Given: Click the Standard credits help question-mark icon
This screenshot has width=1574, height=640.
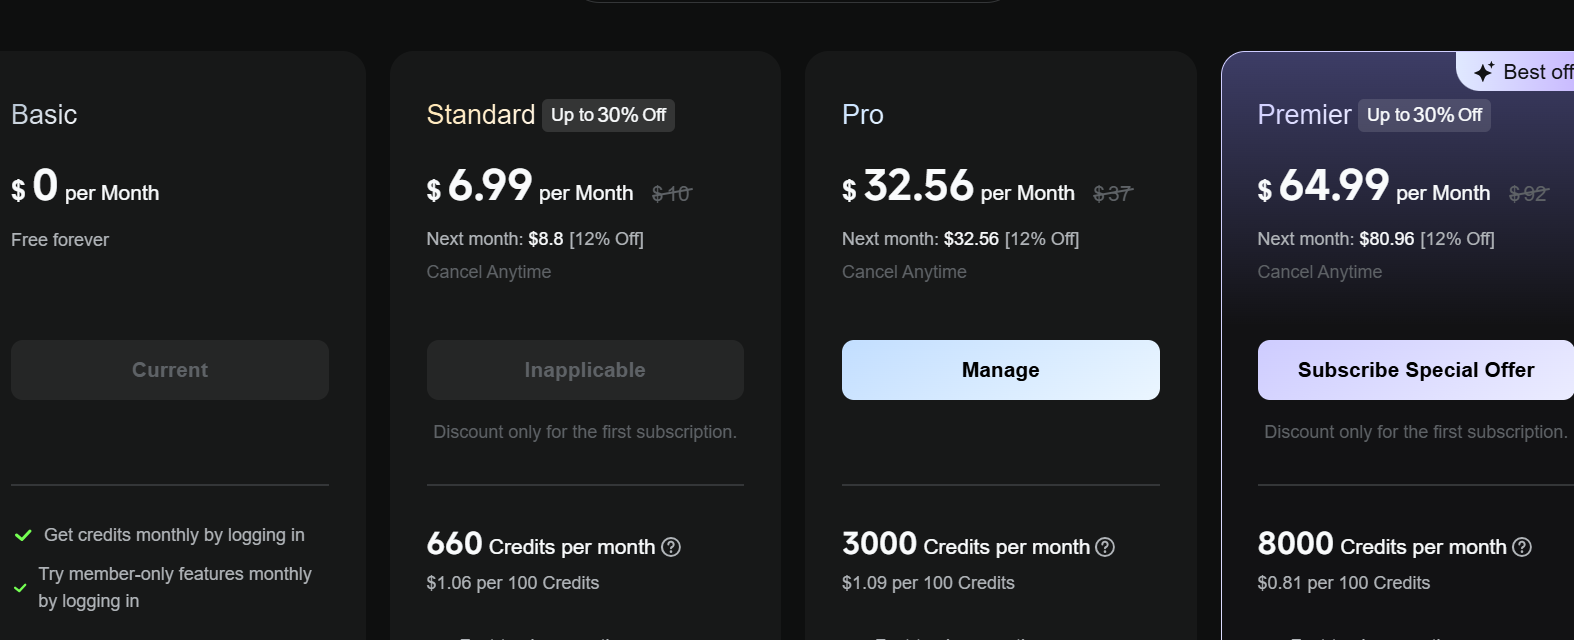Looking at the screenshot, I should (671, 547).
